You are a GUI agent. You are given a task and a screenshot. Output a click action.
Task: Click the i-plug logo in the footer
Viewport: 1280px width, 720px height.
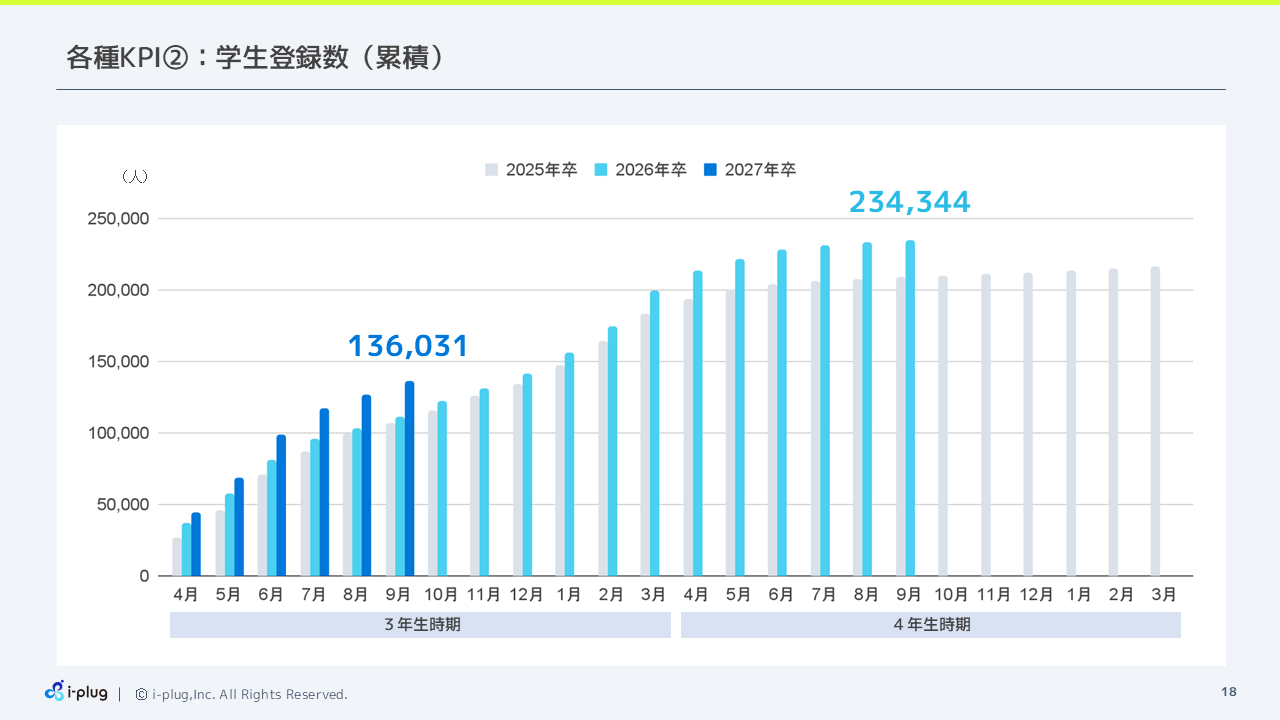click(76, 691)
